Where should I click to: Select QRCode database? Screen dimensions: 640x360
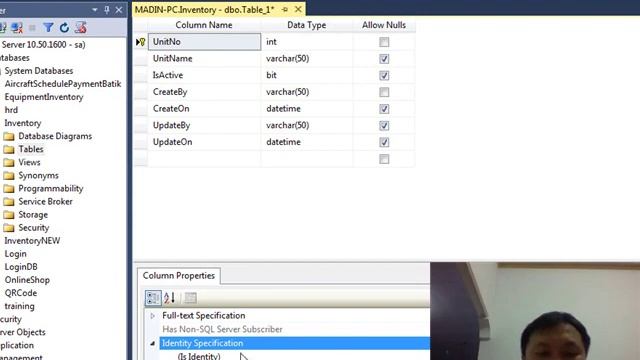point(21,293)
